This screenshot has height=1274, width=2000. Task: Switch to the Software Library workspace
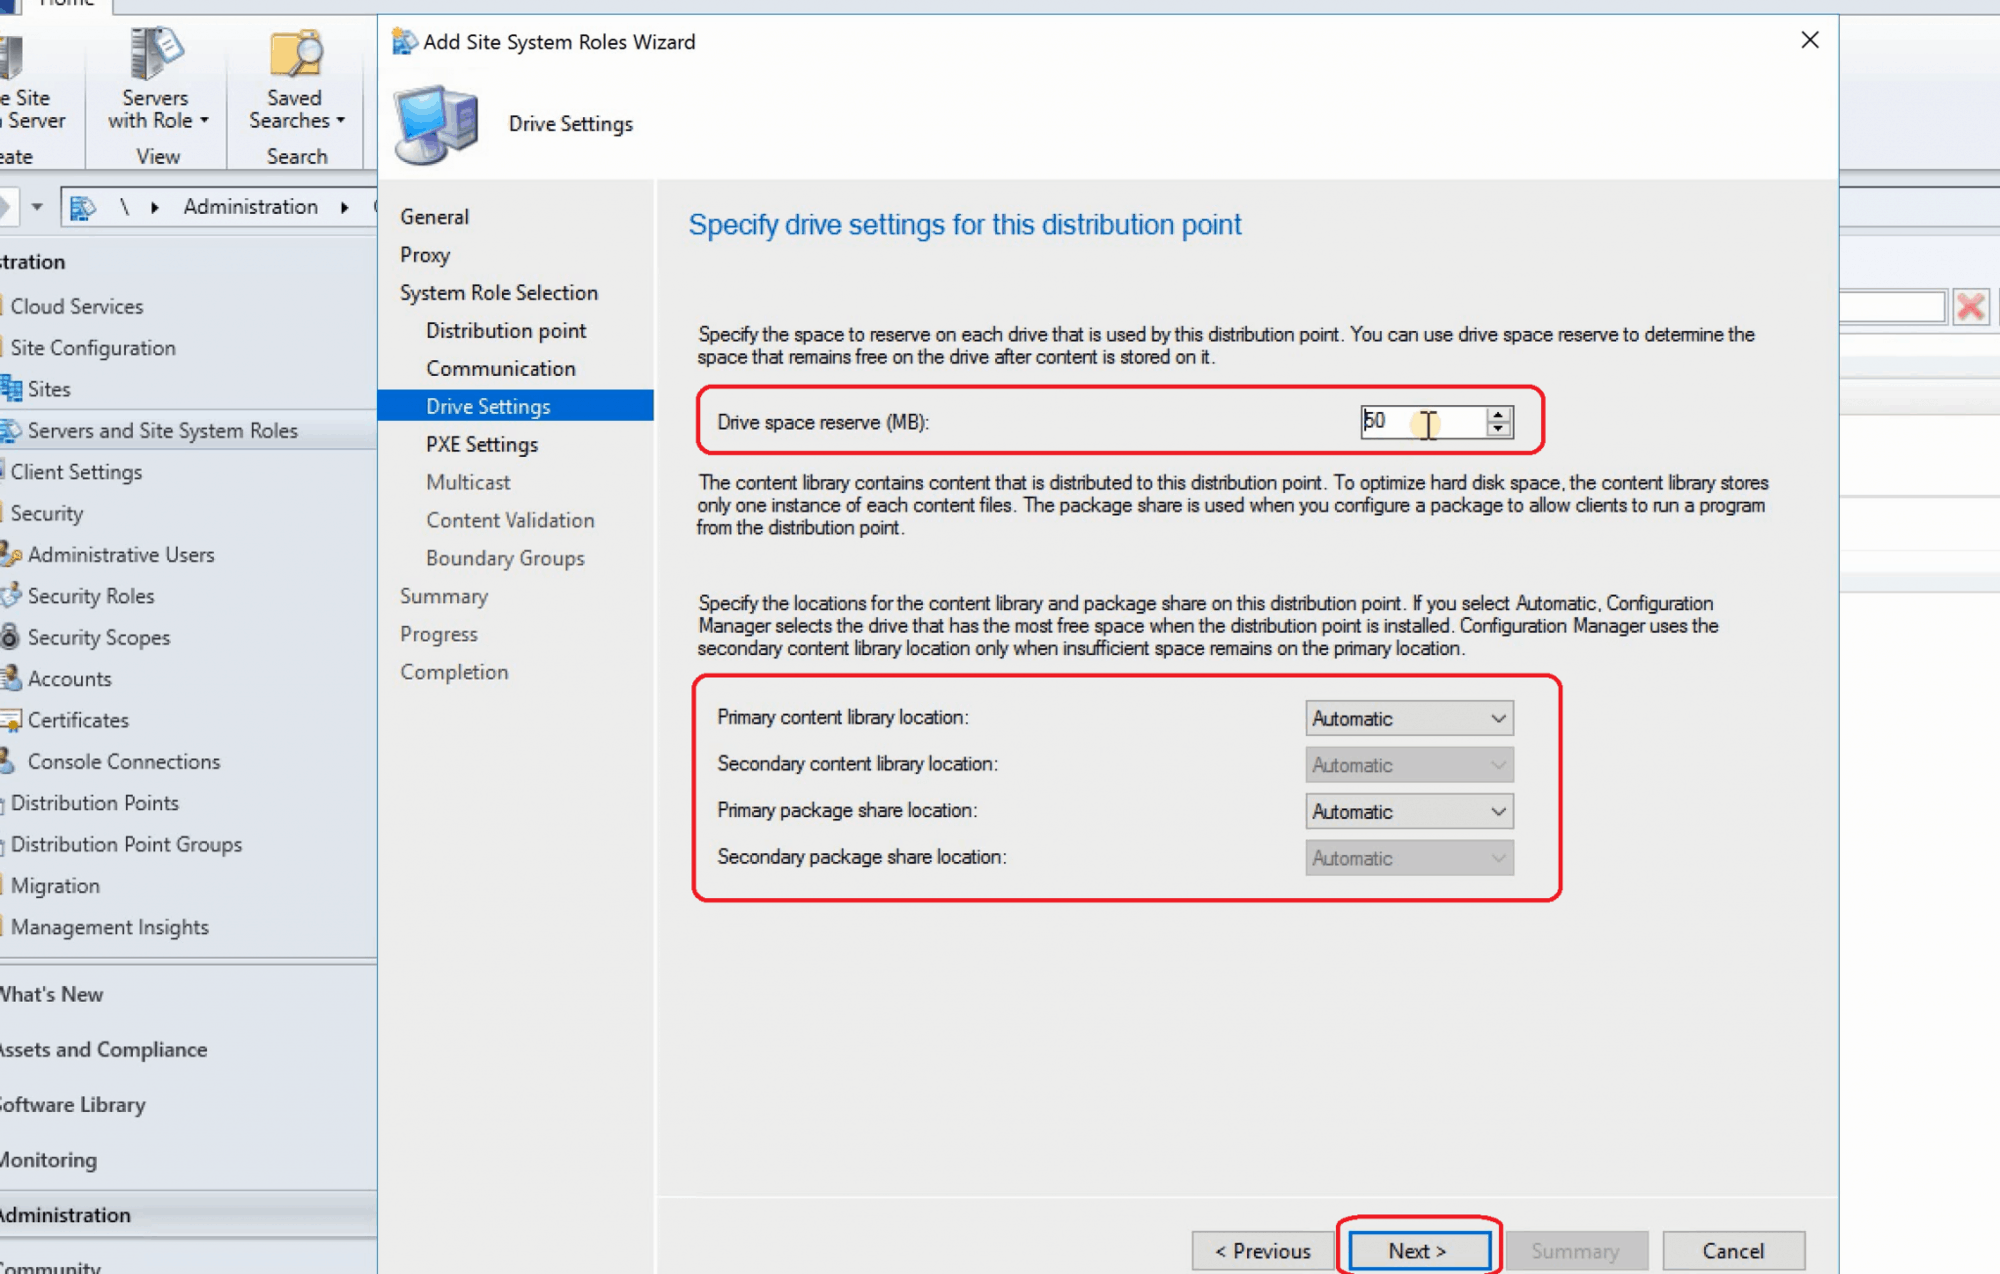(x=71, y=1104)
